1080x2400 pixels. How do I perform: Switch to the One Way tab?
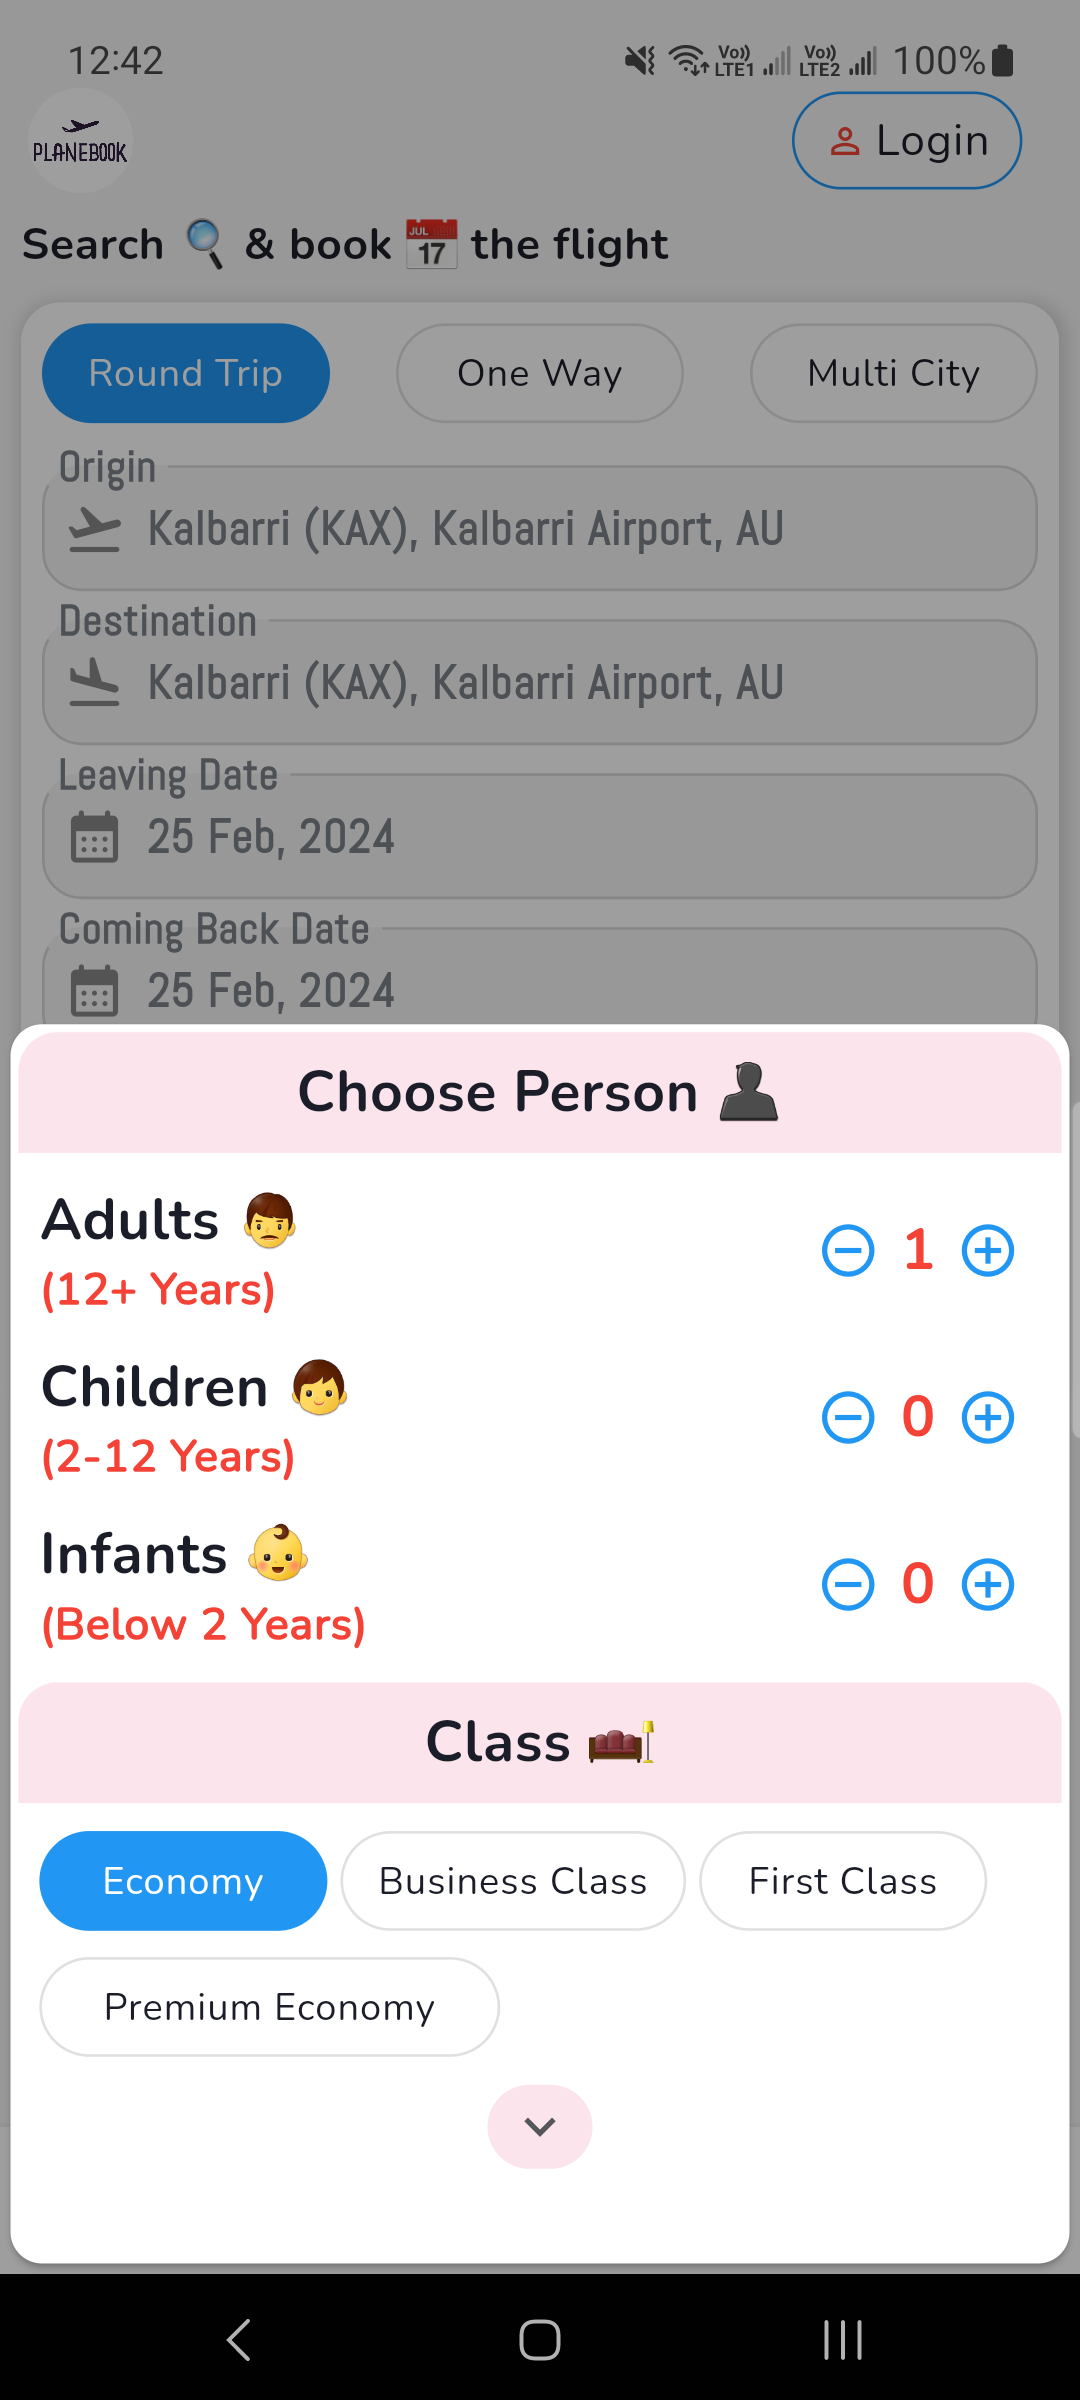540,373
